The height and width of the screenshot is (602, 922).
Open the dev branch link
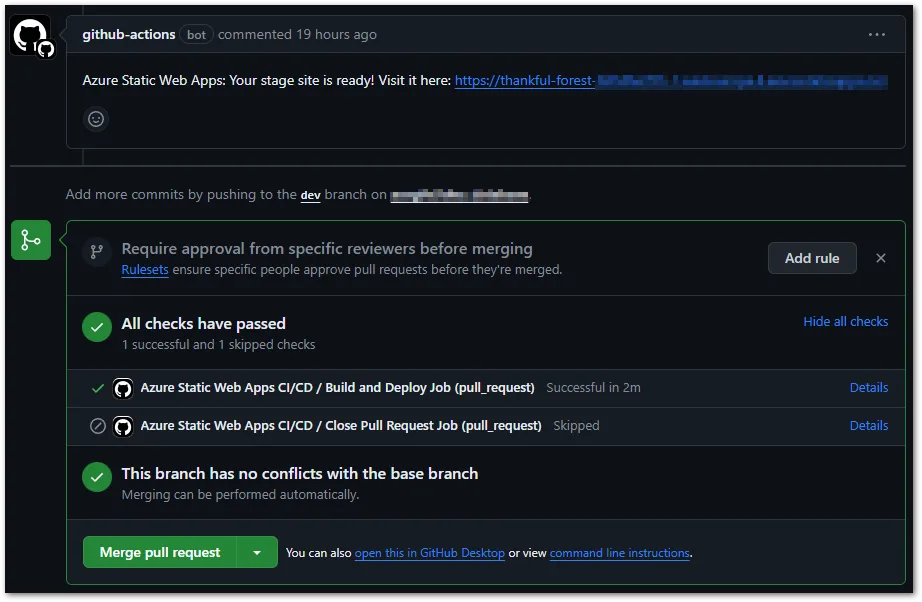tap(310, 195)
